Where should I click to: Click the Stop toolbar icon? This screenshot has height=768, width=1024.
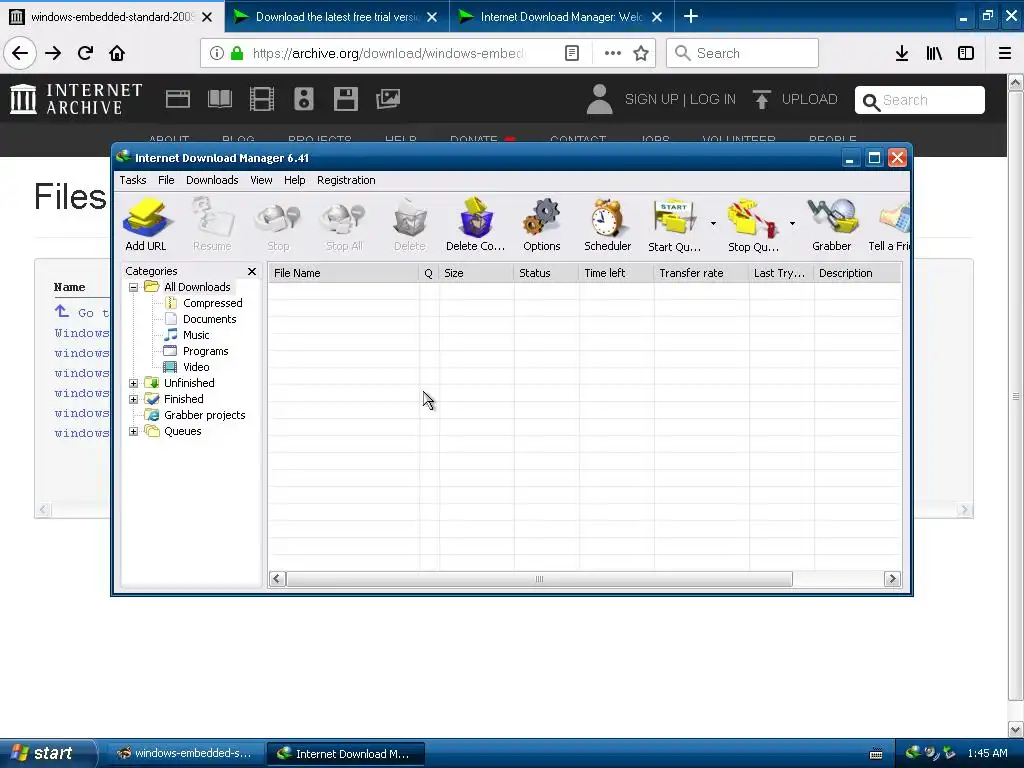point(278,225)
